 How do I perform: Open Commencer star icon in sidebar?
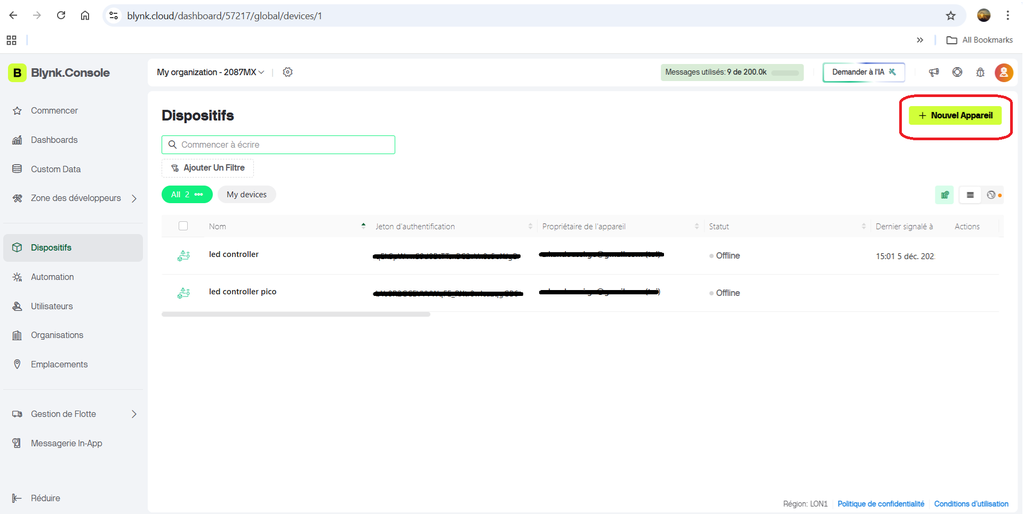pyautogui.click(x=17, y=111)
